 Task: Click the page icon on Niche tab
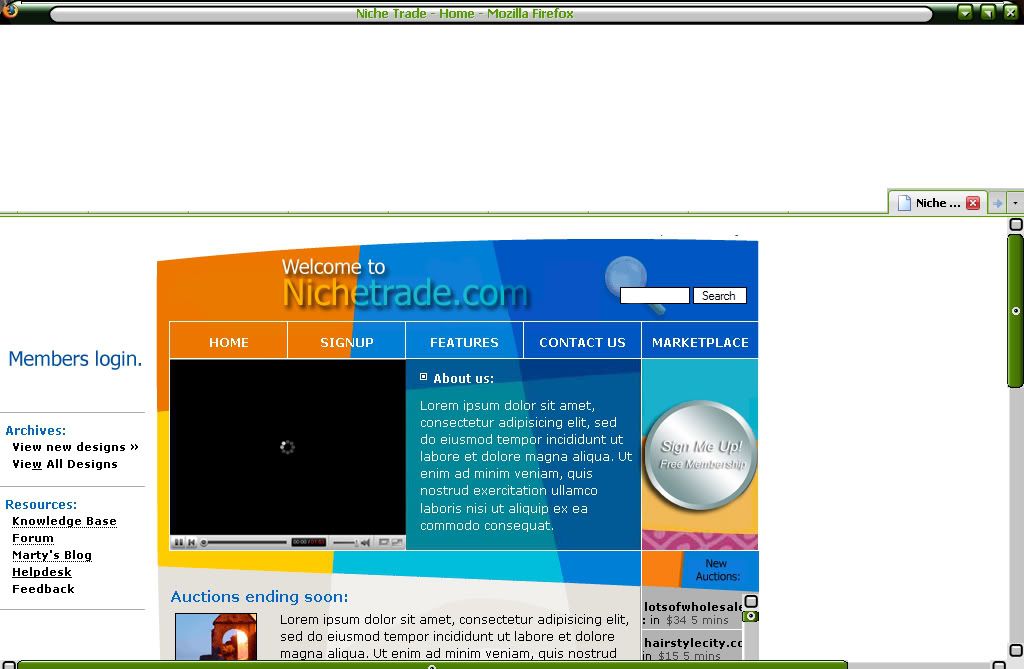904,203
